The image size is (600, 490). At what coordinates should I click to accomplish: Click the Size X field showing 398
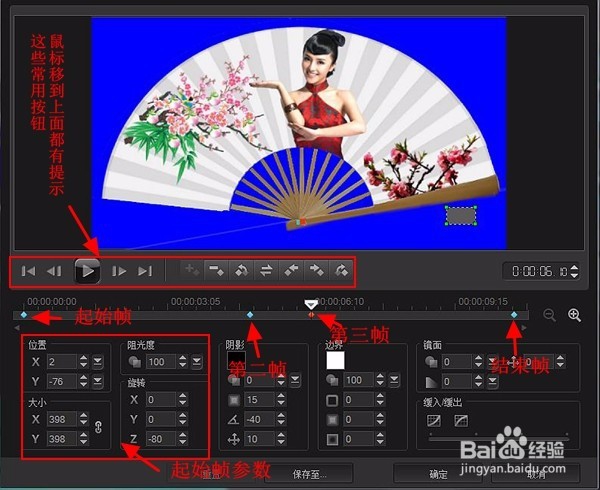pyautogui.click(x=62, y=419)
